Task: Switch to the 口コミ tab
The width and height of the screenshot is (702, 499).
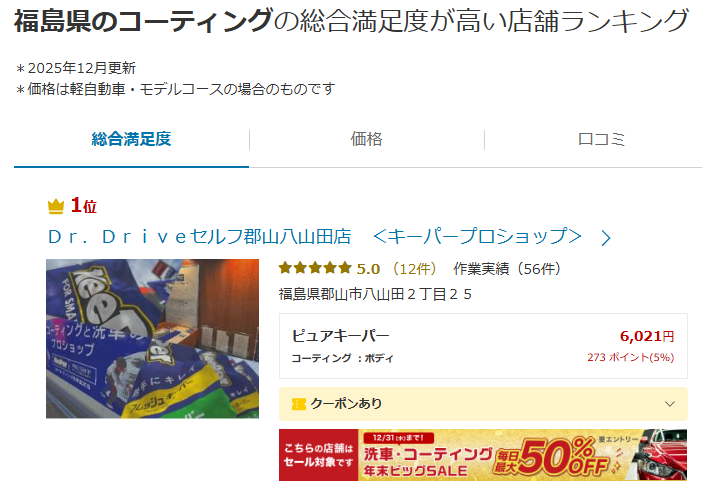Action: (601, 139)
